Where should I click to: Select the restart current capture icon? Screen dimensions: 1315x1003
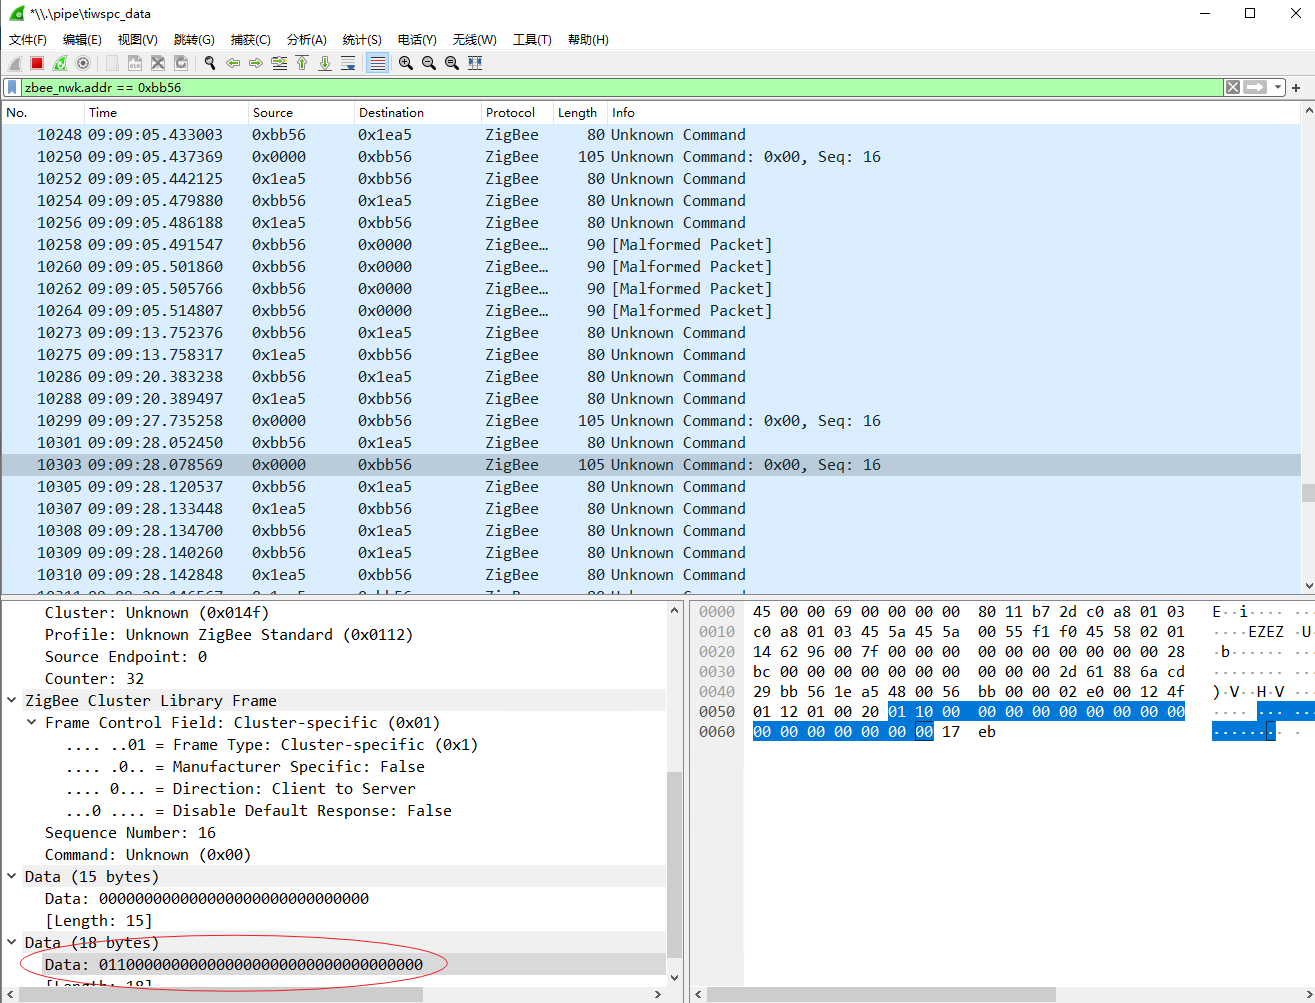point(59,62)
